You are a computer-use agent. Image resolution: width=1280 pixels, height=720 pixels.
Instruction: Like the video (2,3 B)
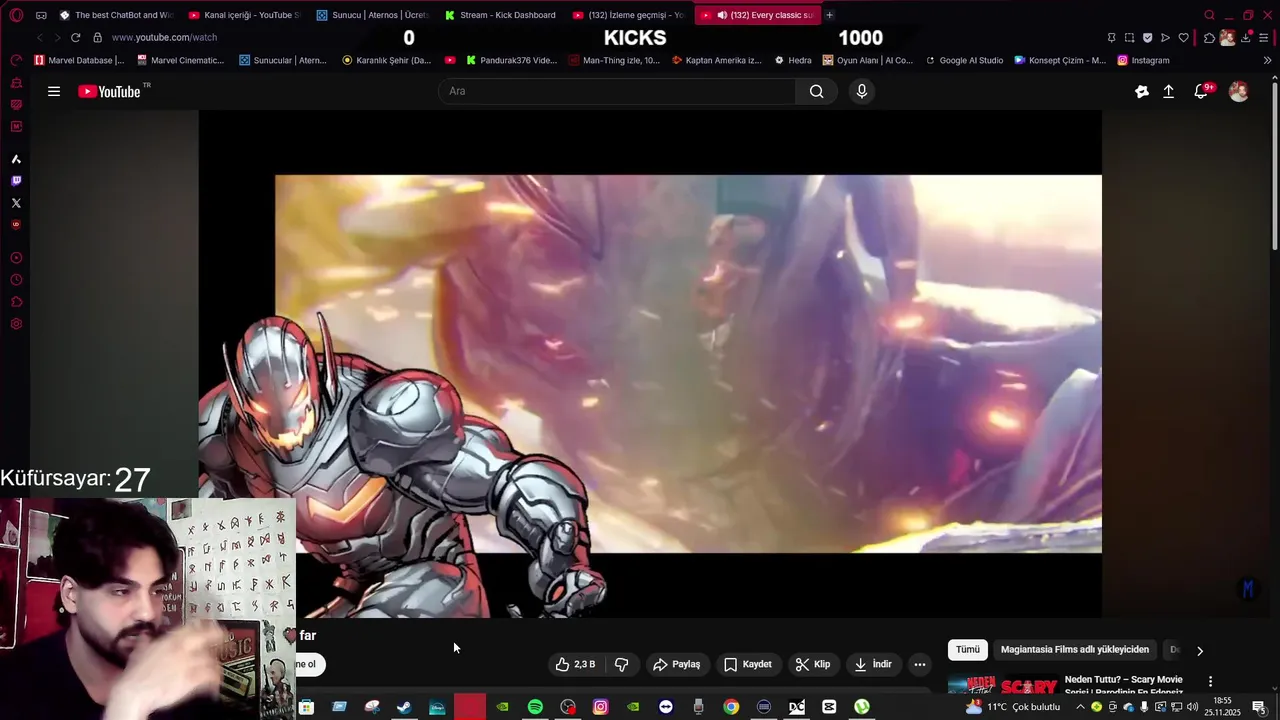click(576, 664)
